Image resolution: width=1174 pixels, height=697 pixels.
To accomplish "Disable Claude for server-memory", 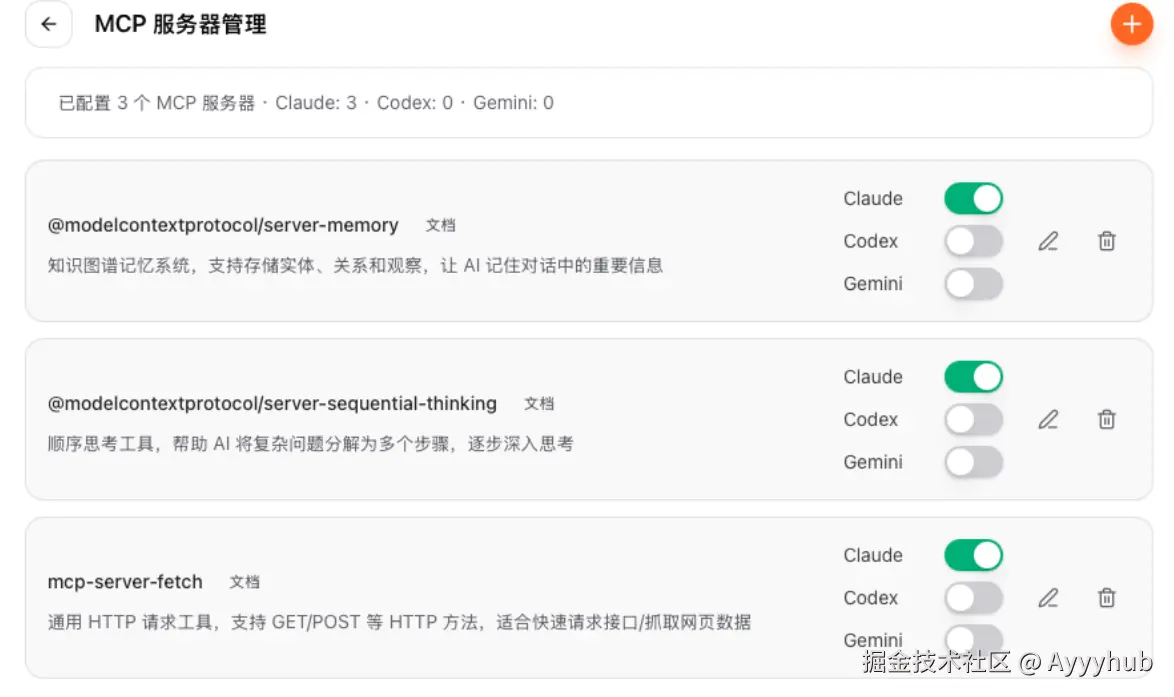I will click(973, 198).
